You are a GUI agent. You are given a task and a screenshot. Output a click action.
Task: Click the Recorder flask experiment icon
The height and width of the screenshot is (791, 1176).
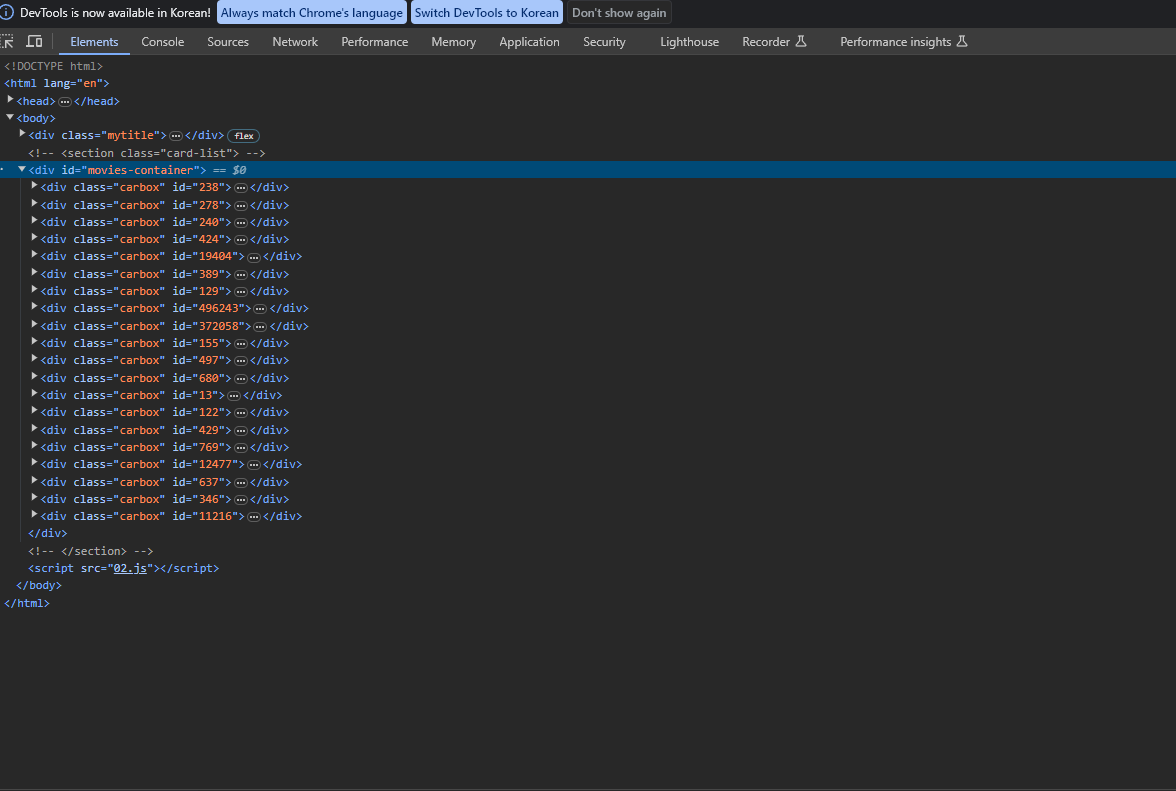(801, 41)
